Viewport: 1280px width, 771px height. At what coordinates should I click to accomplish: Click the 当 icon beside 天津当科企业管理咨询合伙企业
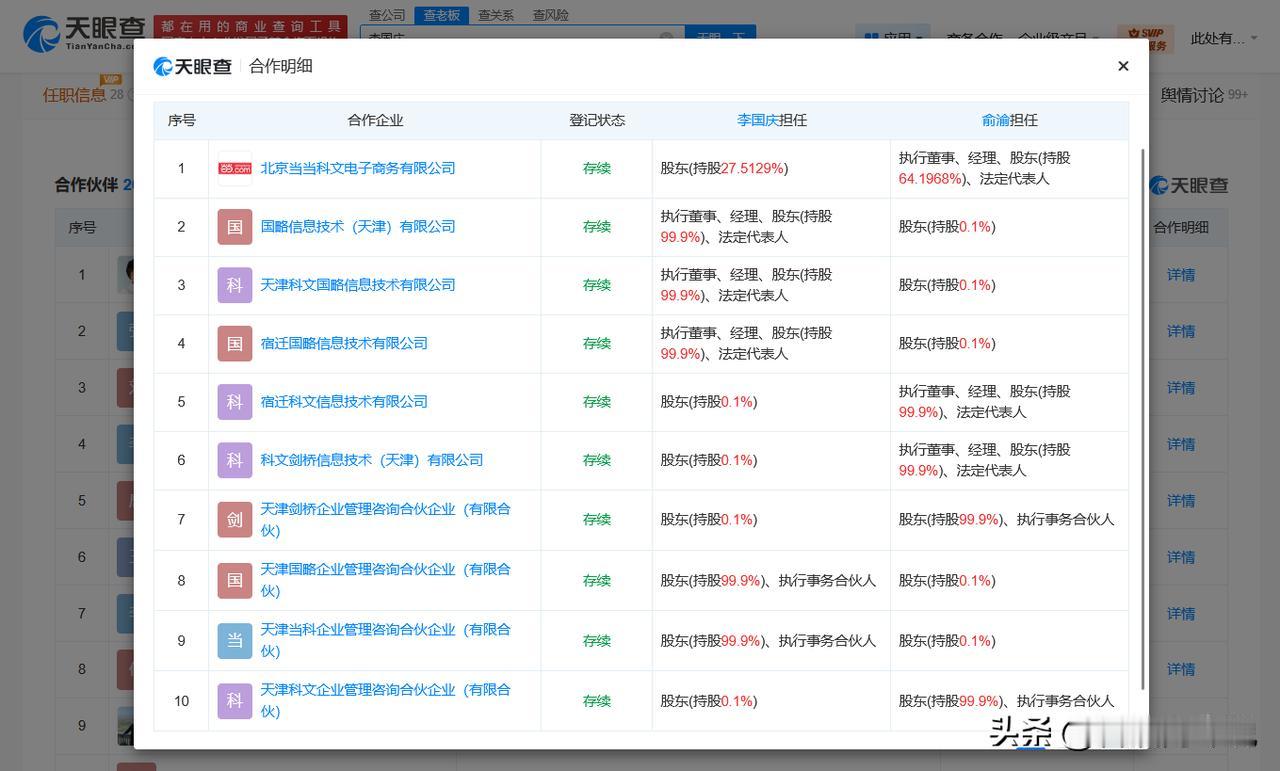(x=235, y=640)
